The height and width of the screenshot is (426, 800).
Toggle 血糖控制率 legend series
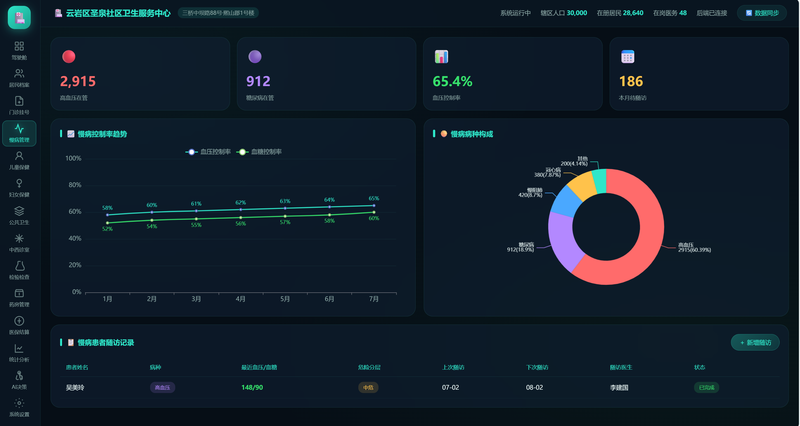[x=259, y=152]
